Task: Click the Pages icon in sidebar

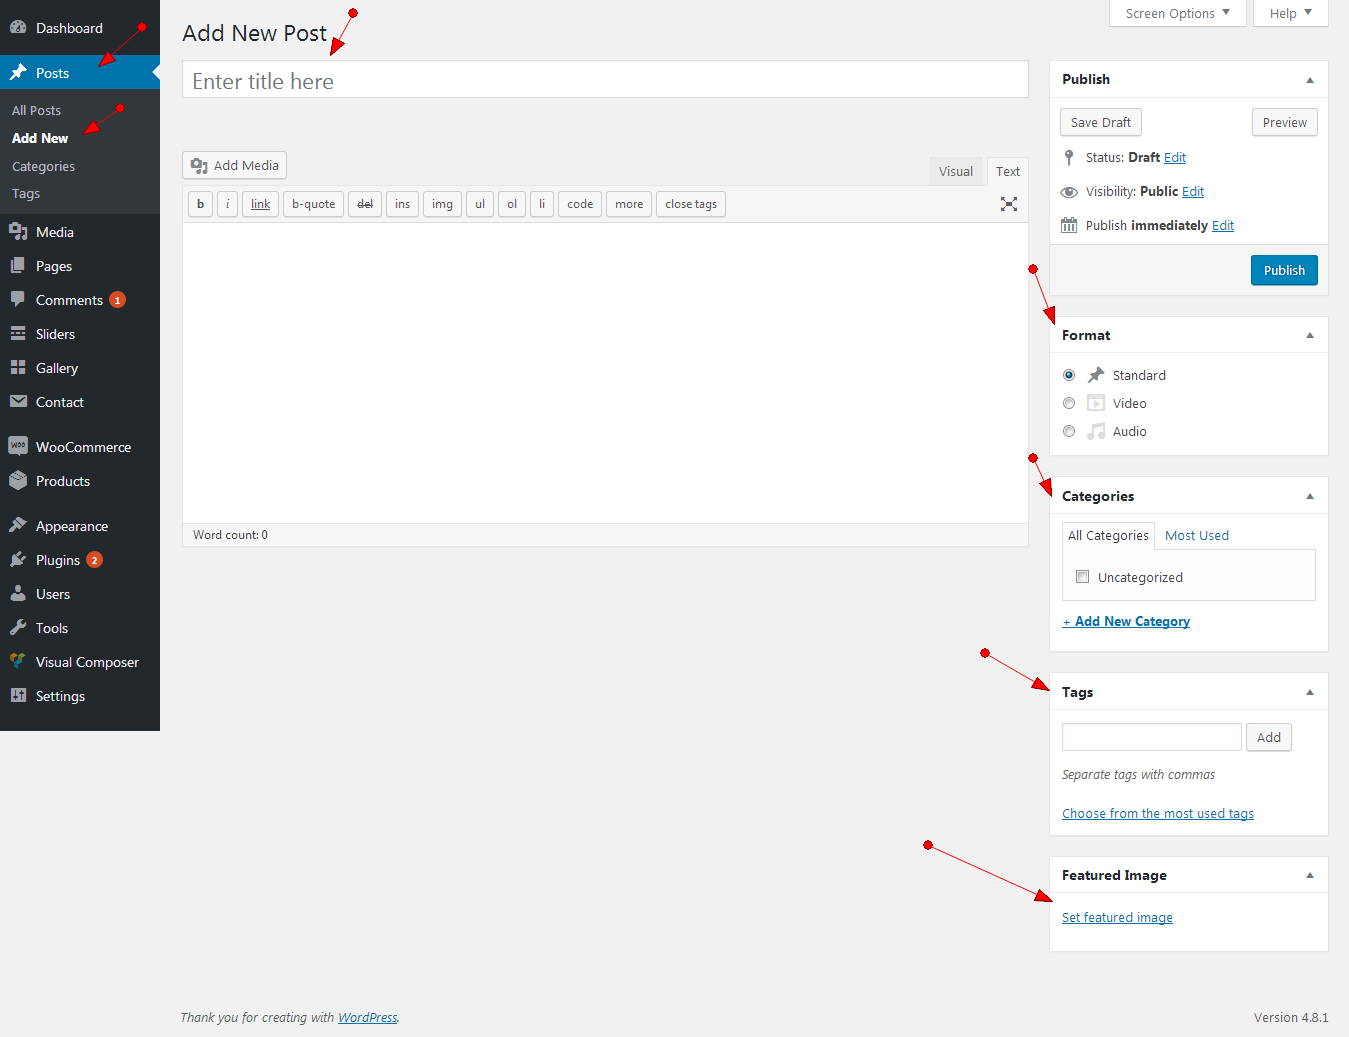Action: [x=18, y=266]
